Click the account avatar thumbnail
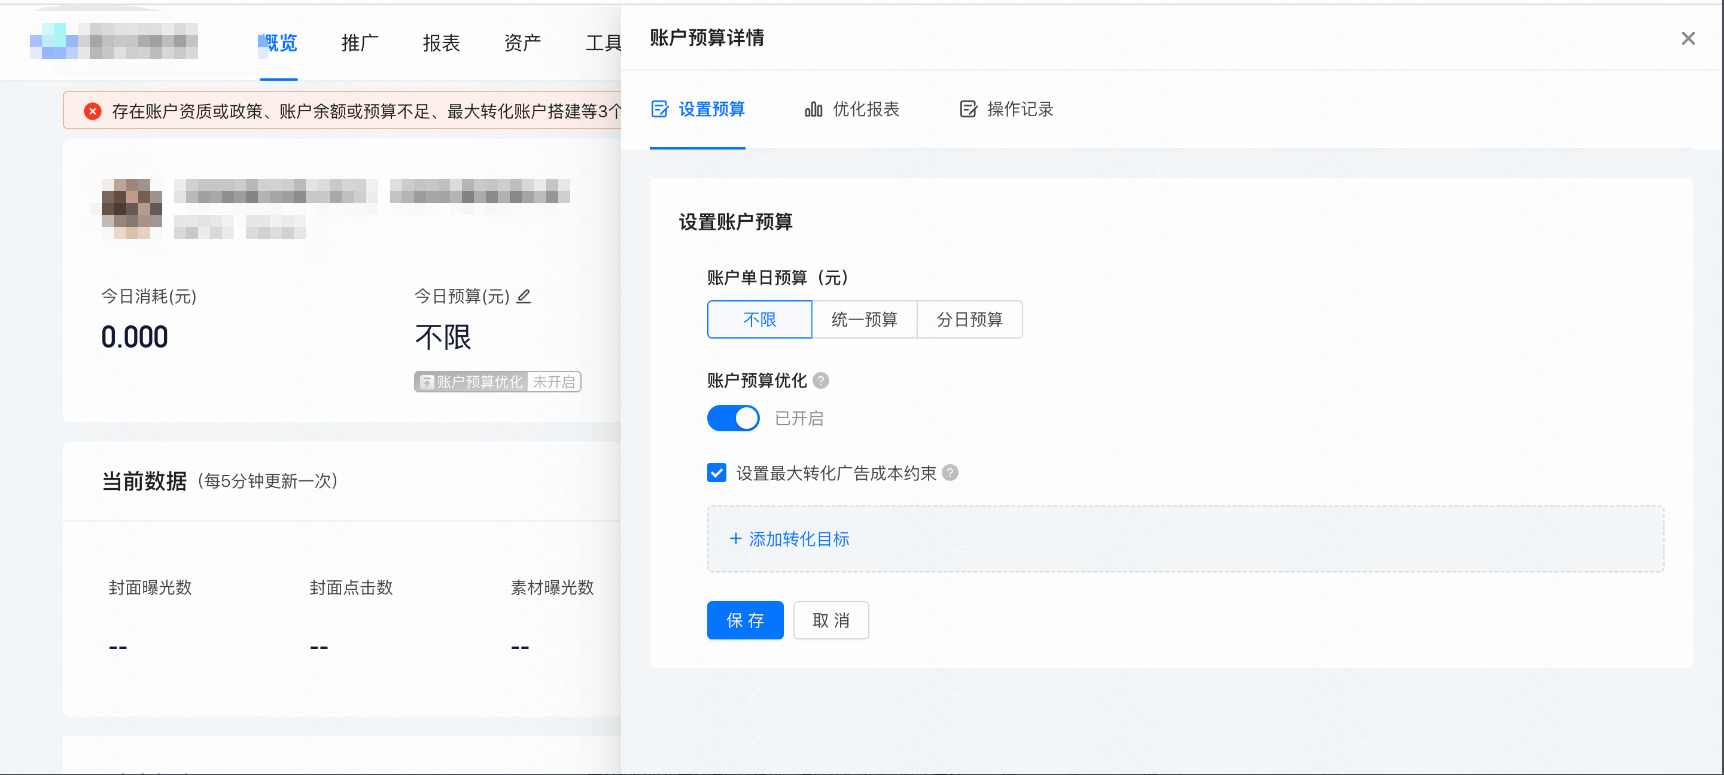Viewport: 1724px width, 775px height. pyautogui.click(x=132, y=209)
